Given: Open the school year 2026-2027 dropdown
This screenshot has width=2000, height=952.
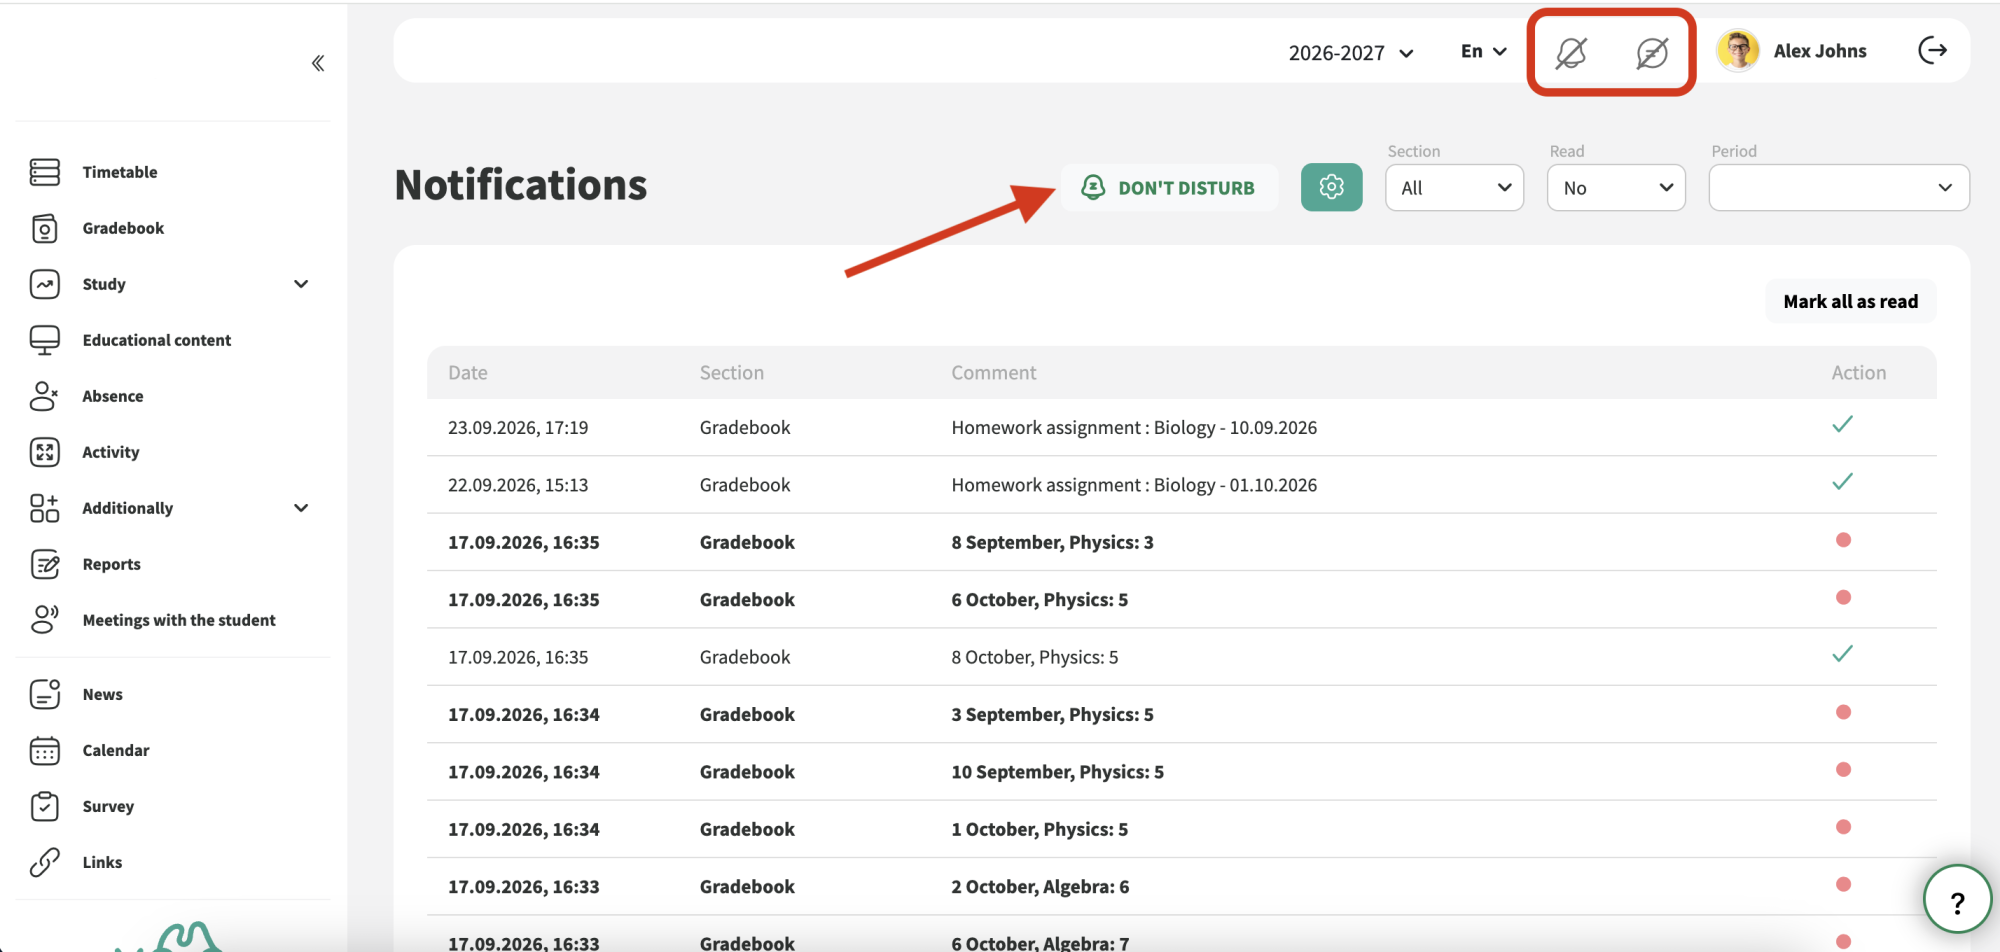Looking at the screenshot, I should coord(1350,53).
